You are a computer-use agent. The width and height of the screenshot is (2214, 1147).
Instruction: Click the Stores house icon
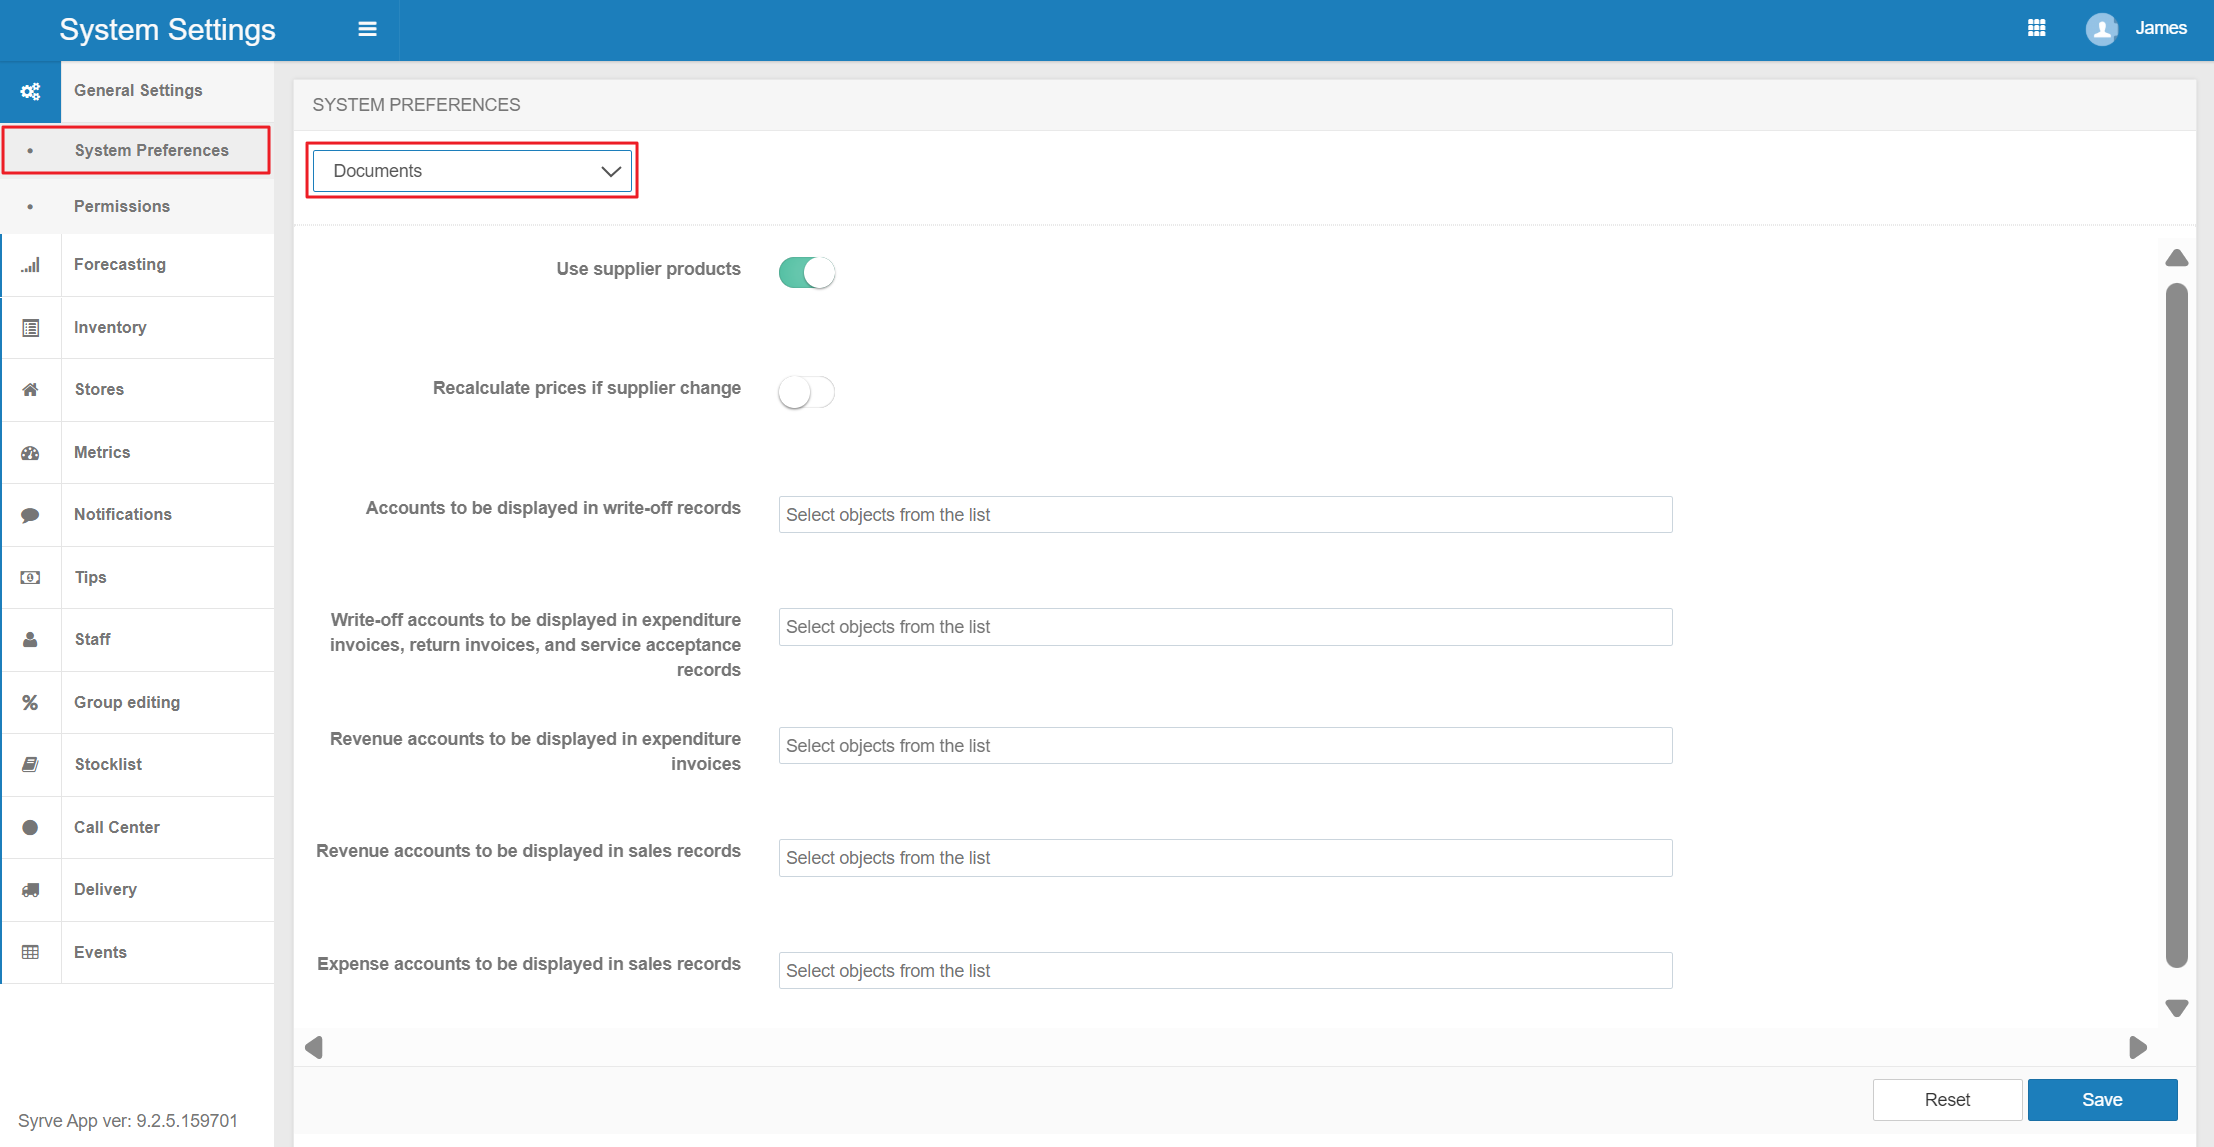[30, 390]
